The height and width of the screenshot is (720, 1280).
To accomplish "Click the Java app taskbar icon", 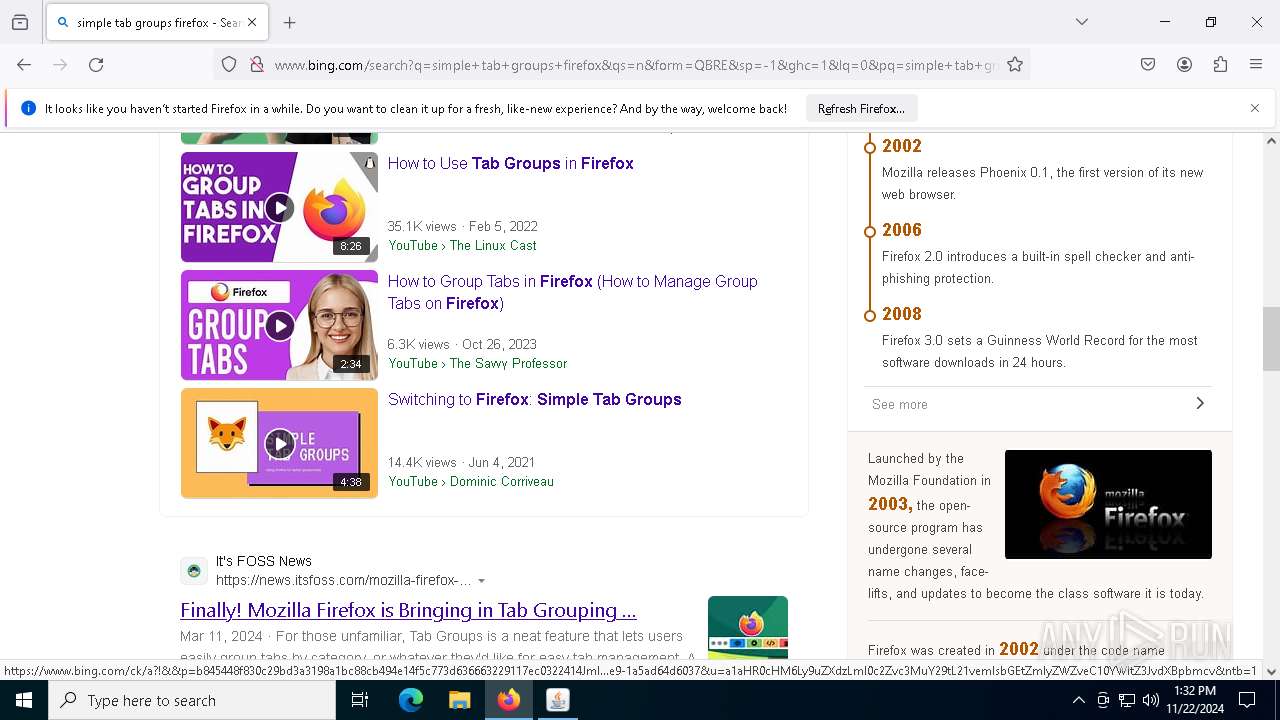I will (558, 700).
